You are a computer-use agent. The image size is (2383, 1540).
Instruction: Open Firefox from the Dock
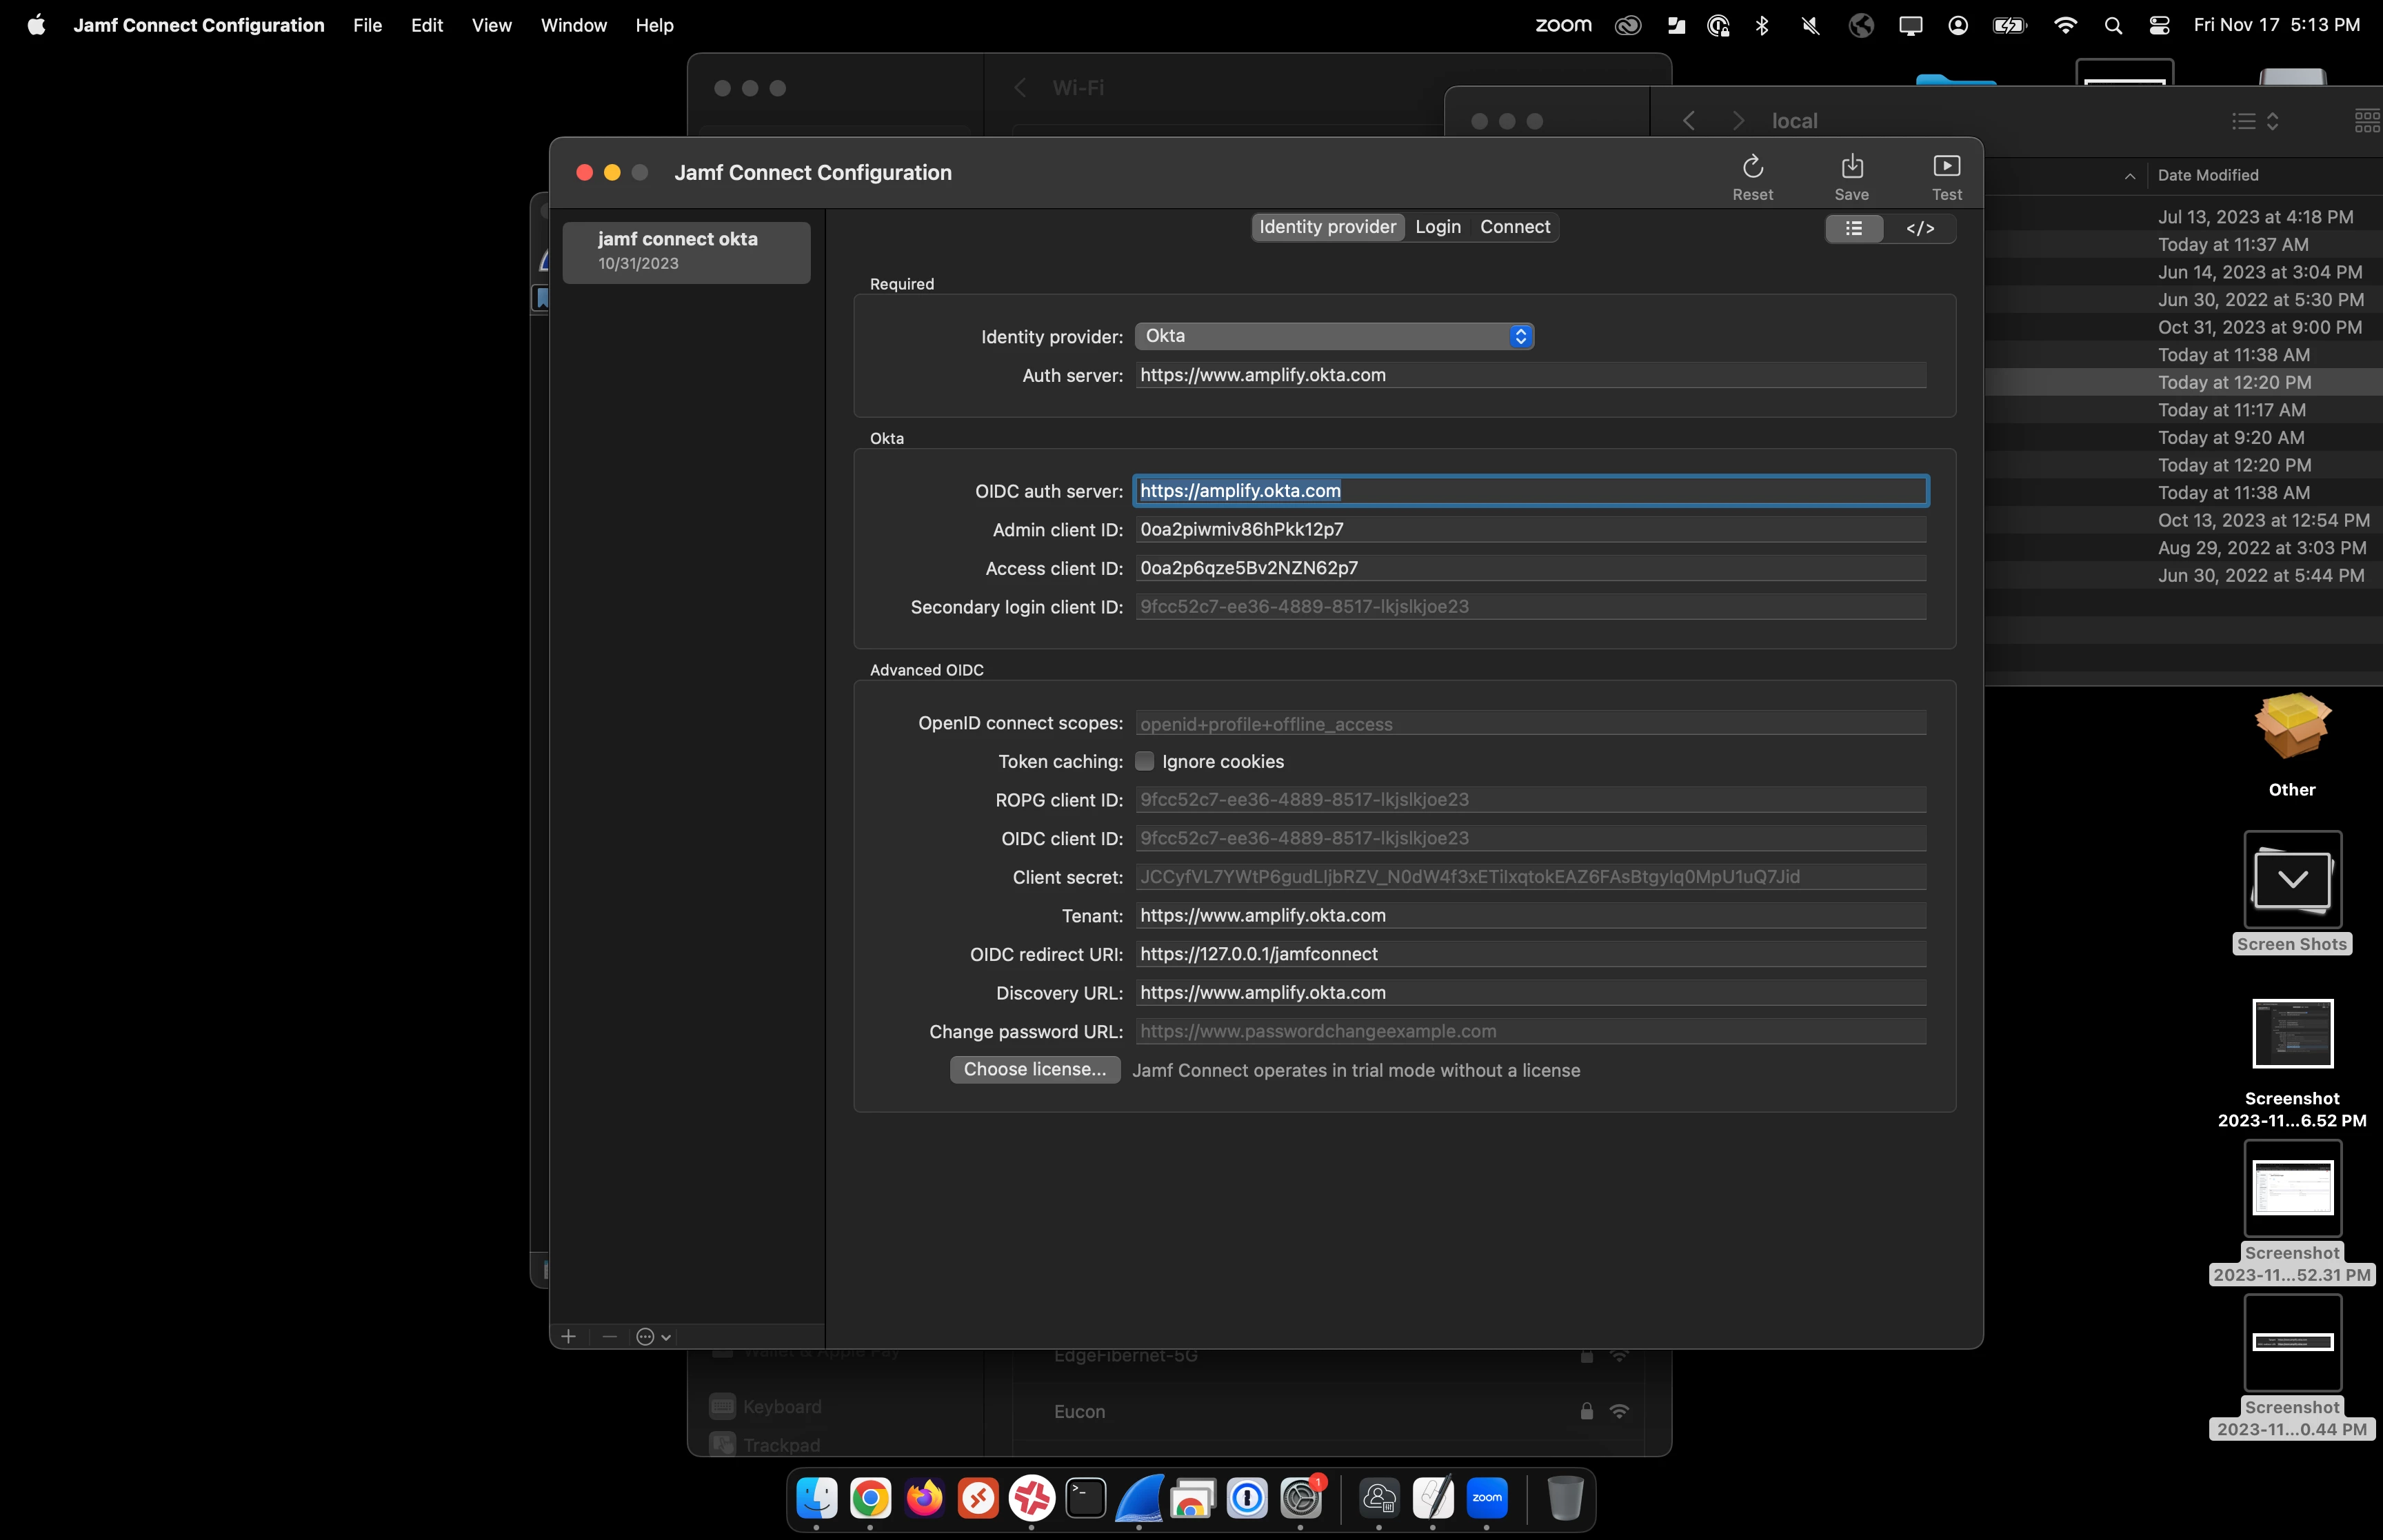[x=924, y=1497]
